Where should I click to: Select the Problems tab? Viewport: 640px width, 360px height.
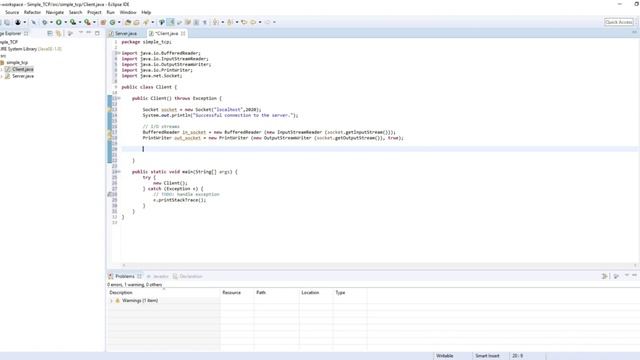point(124,276)
